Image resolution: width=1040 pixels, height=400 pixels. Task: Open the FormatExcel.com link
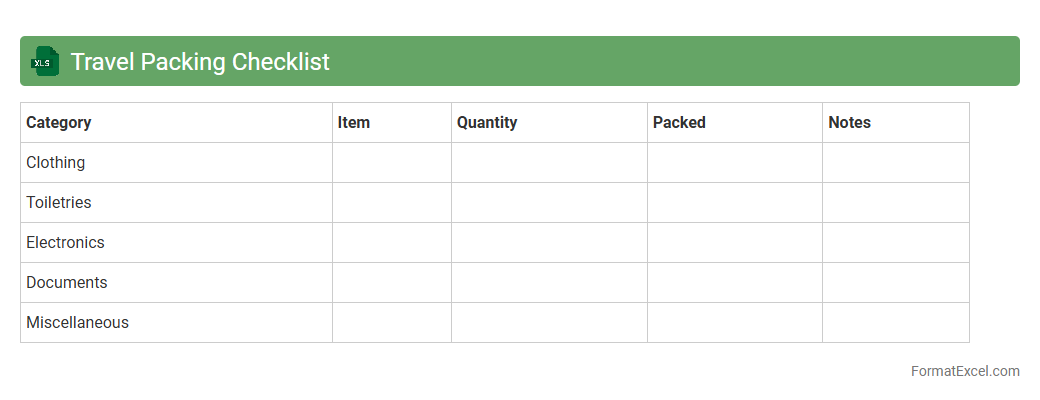click(x=964, y=371)
